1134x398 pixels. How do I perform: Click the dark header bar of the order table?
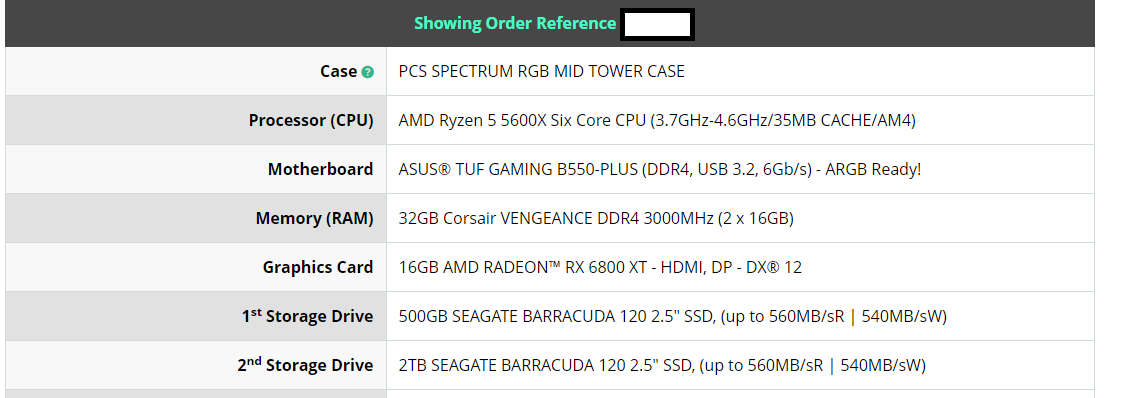click(x=550, y=24)
